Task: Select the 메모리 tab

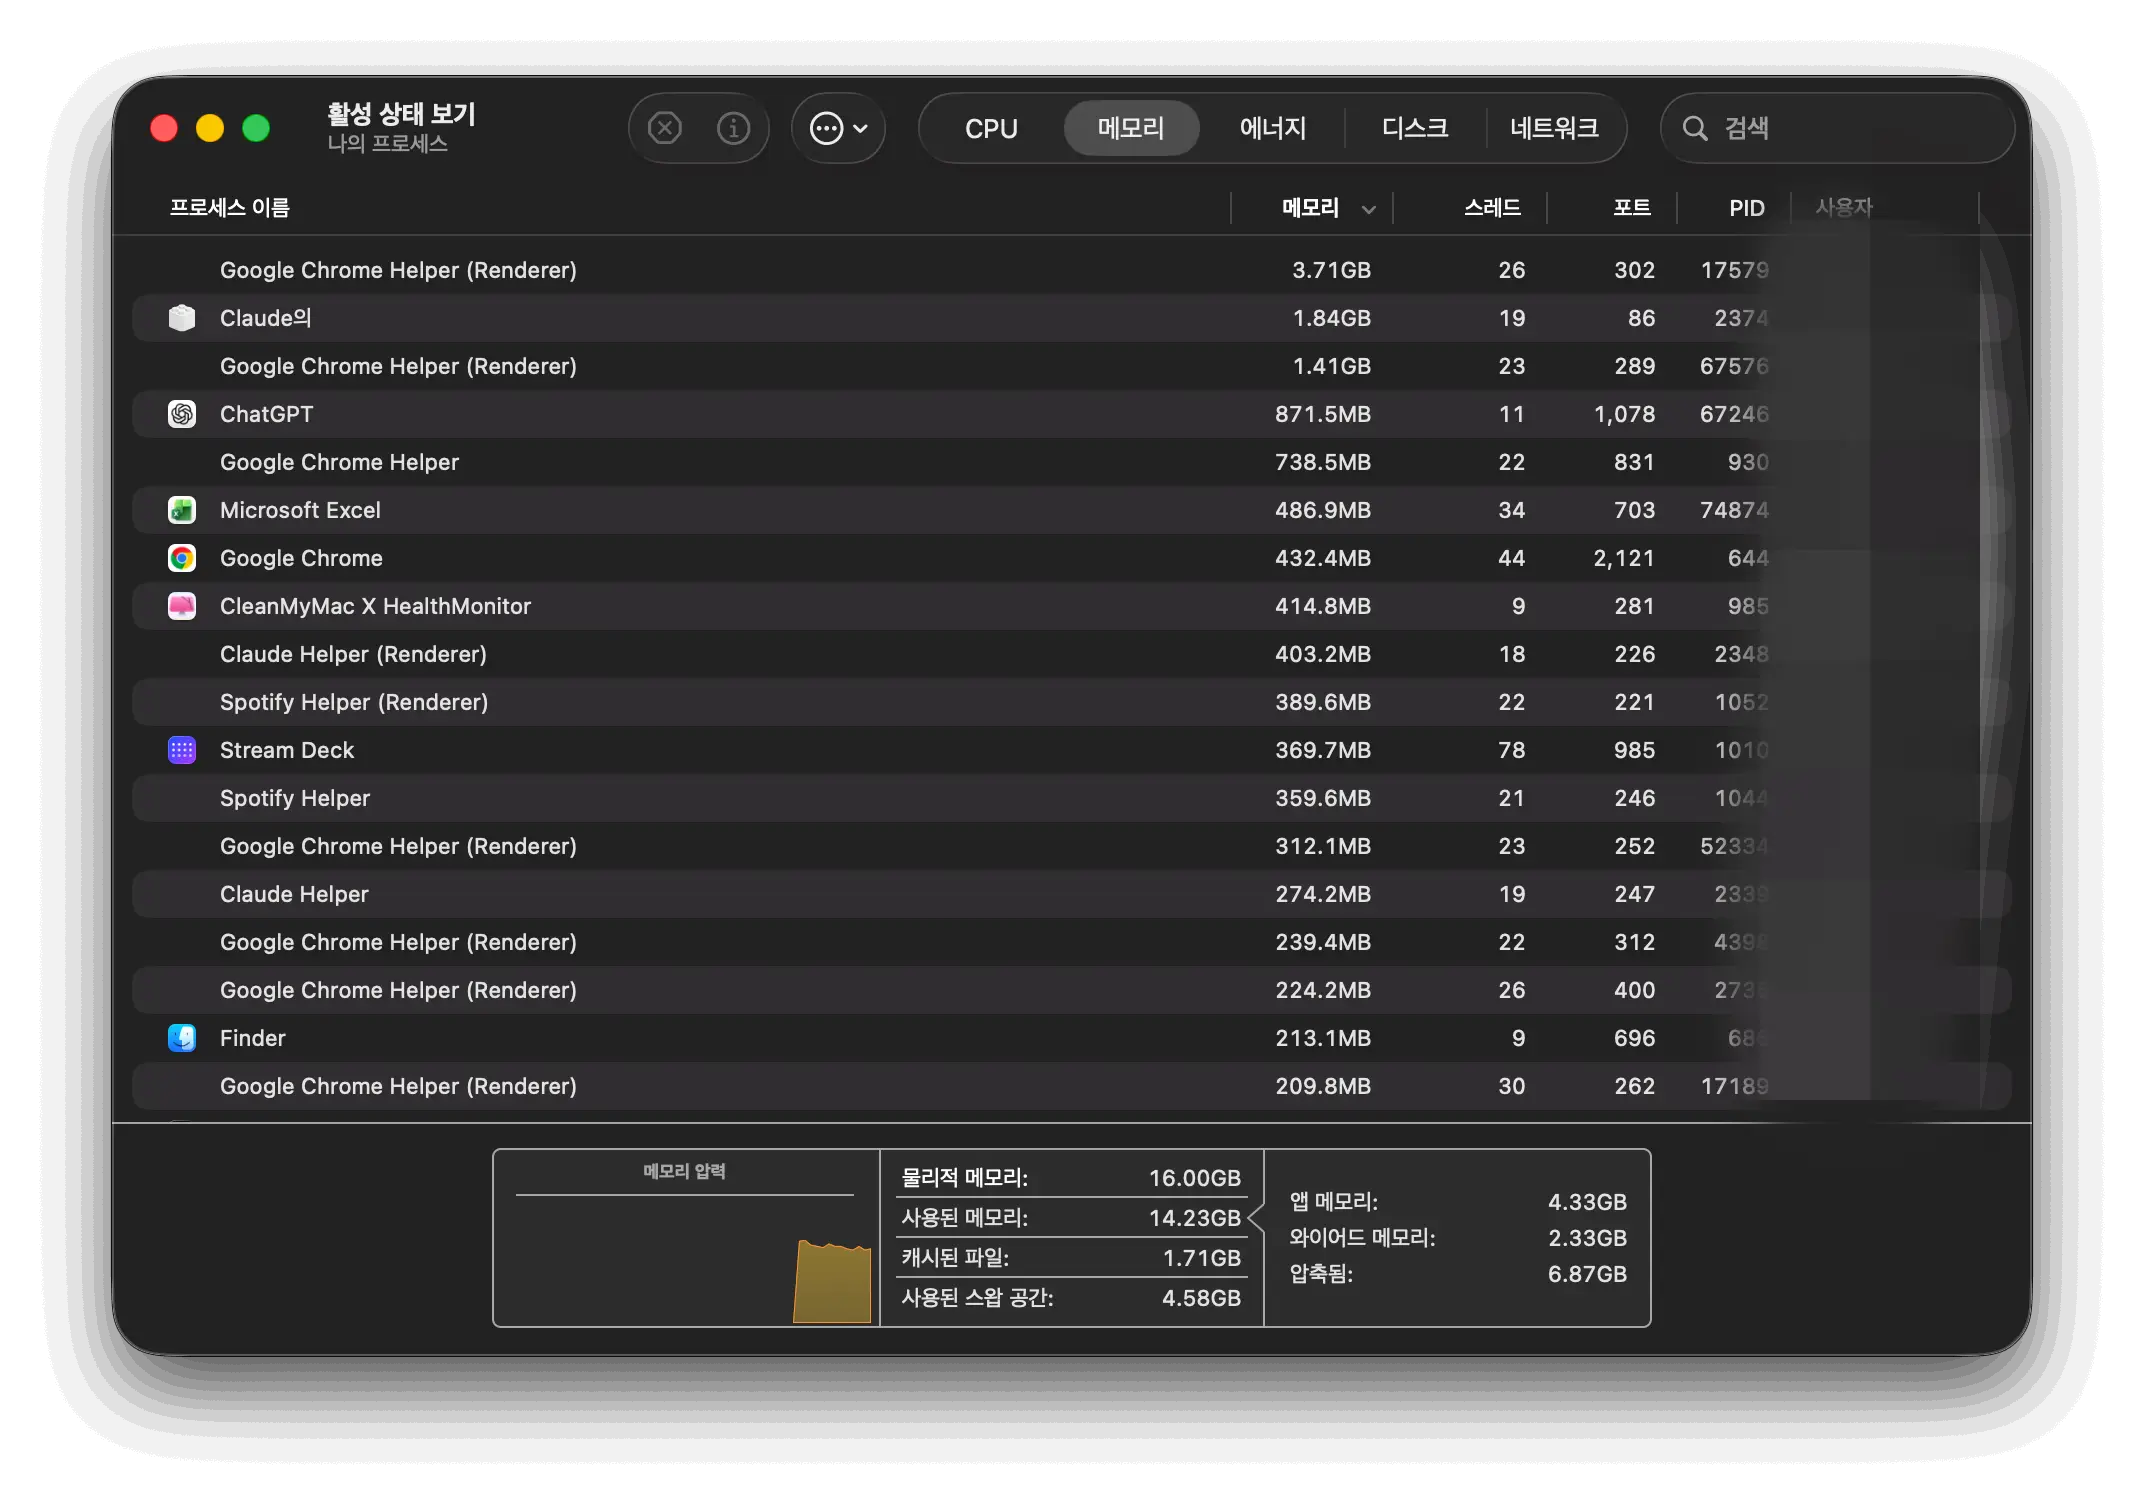Action: 1131,128
